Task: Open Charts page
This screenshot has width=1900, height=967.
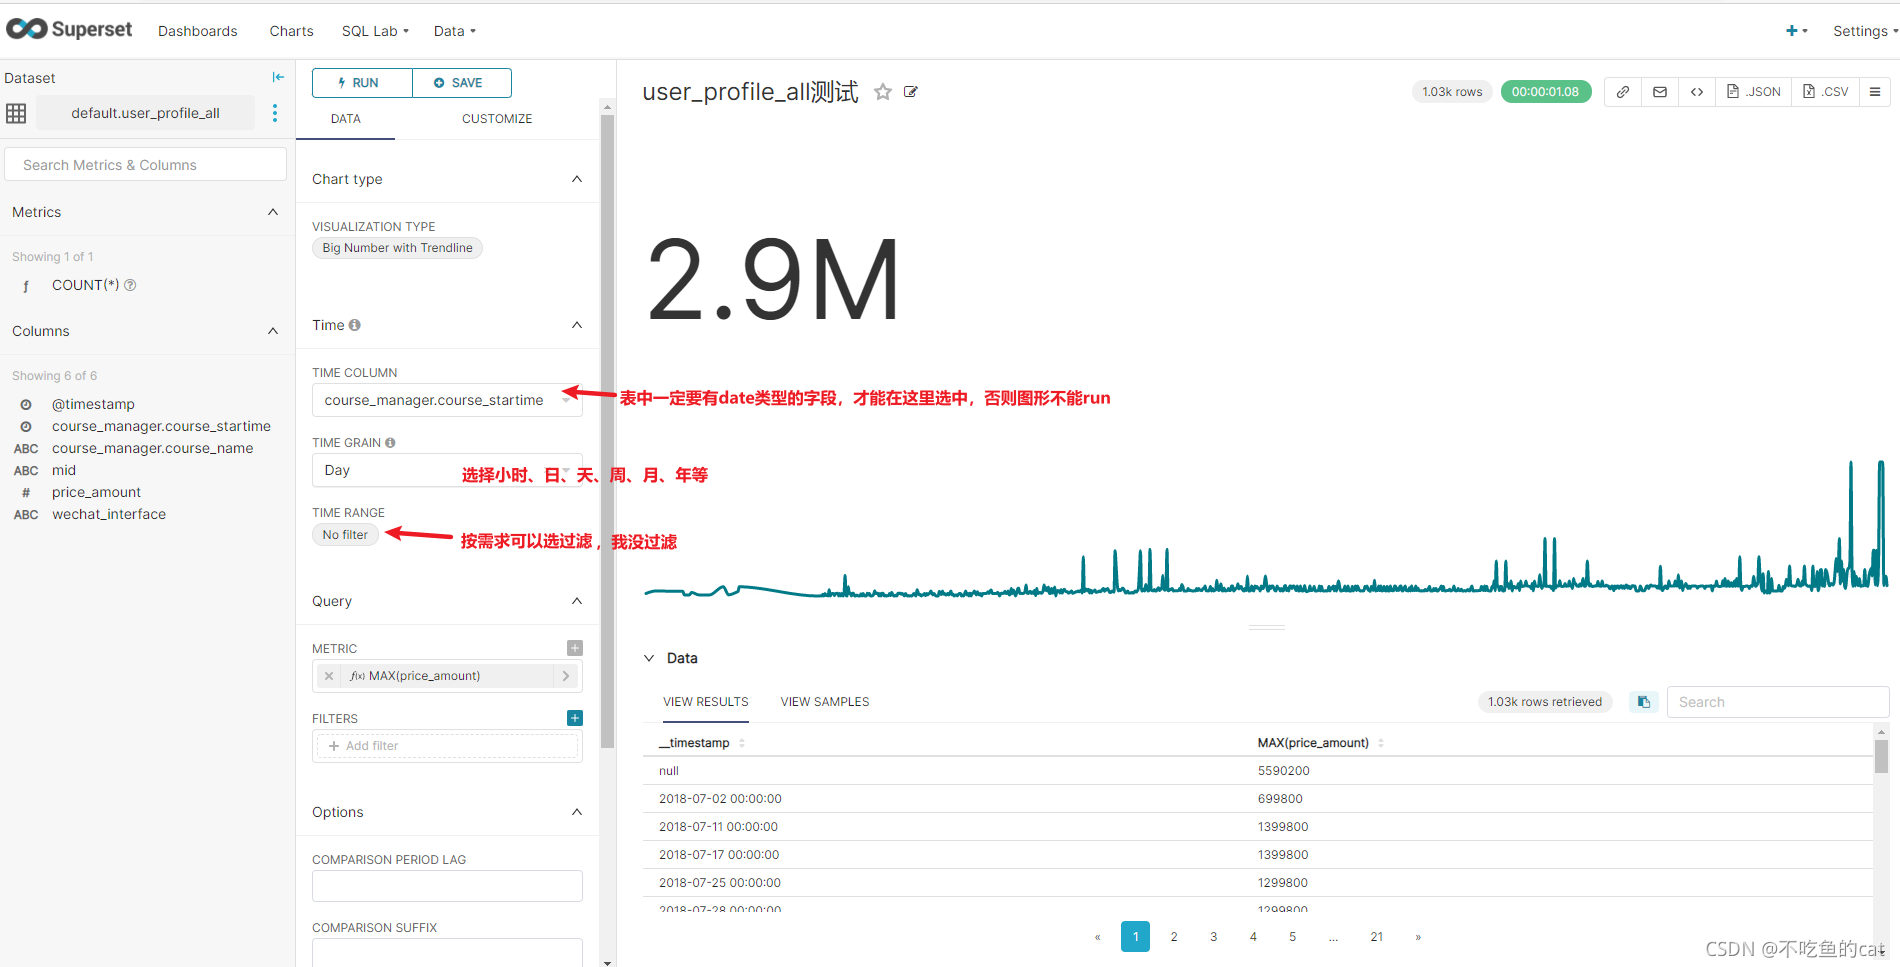Action: coord(291,31)
